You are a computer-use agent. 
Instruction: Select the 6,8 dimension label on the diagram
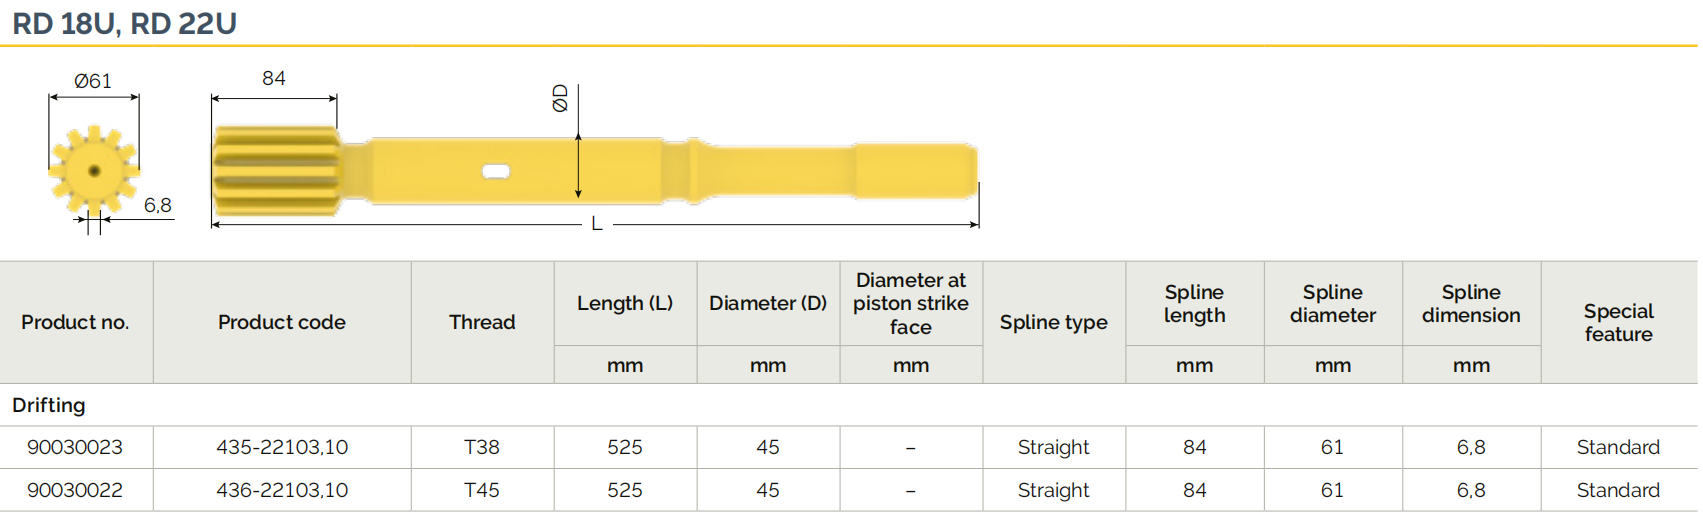157,205
